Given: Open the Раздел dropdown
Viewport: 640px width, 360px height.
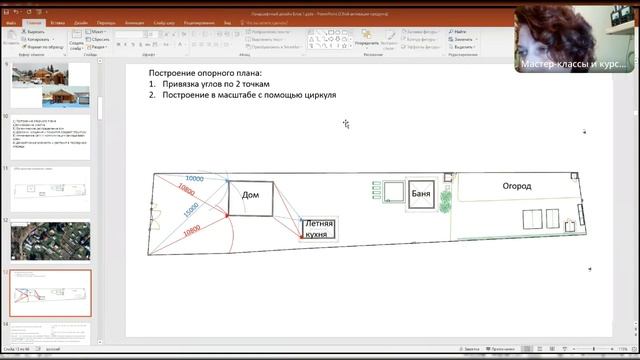Looking at the screenshot, I should [97, 47].
